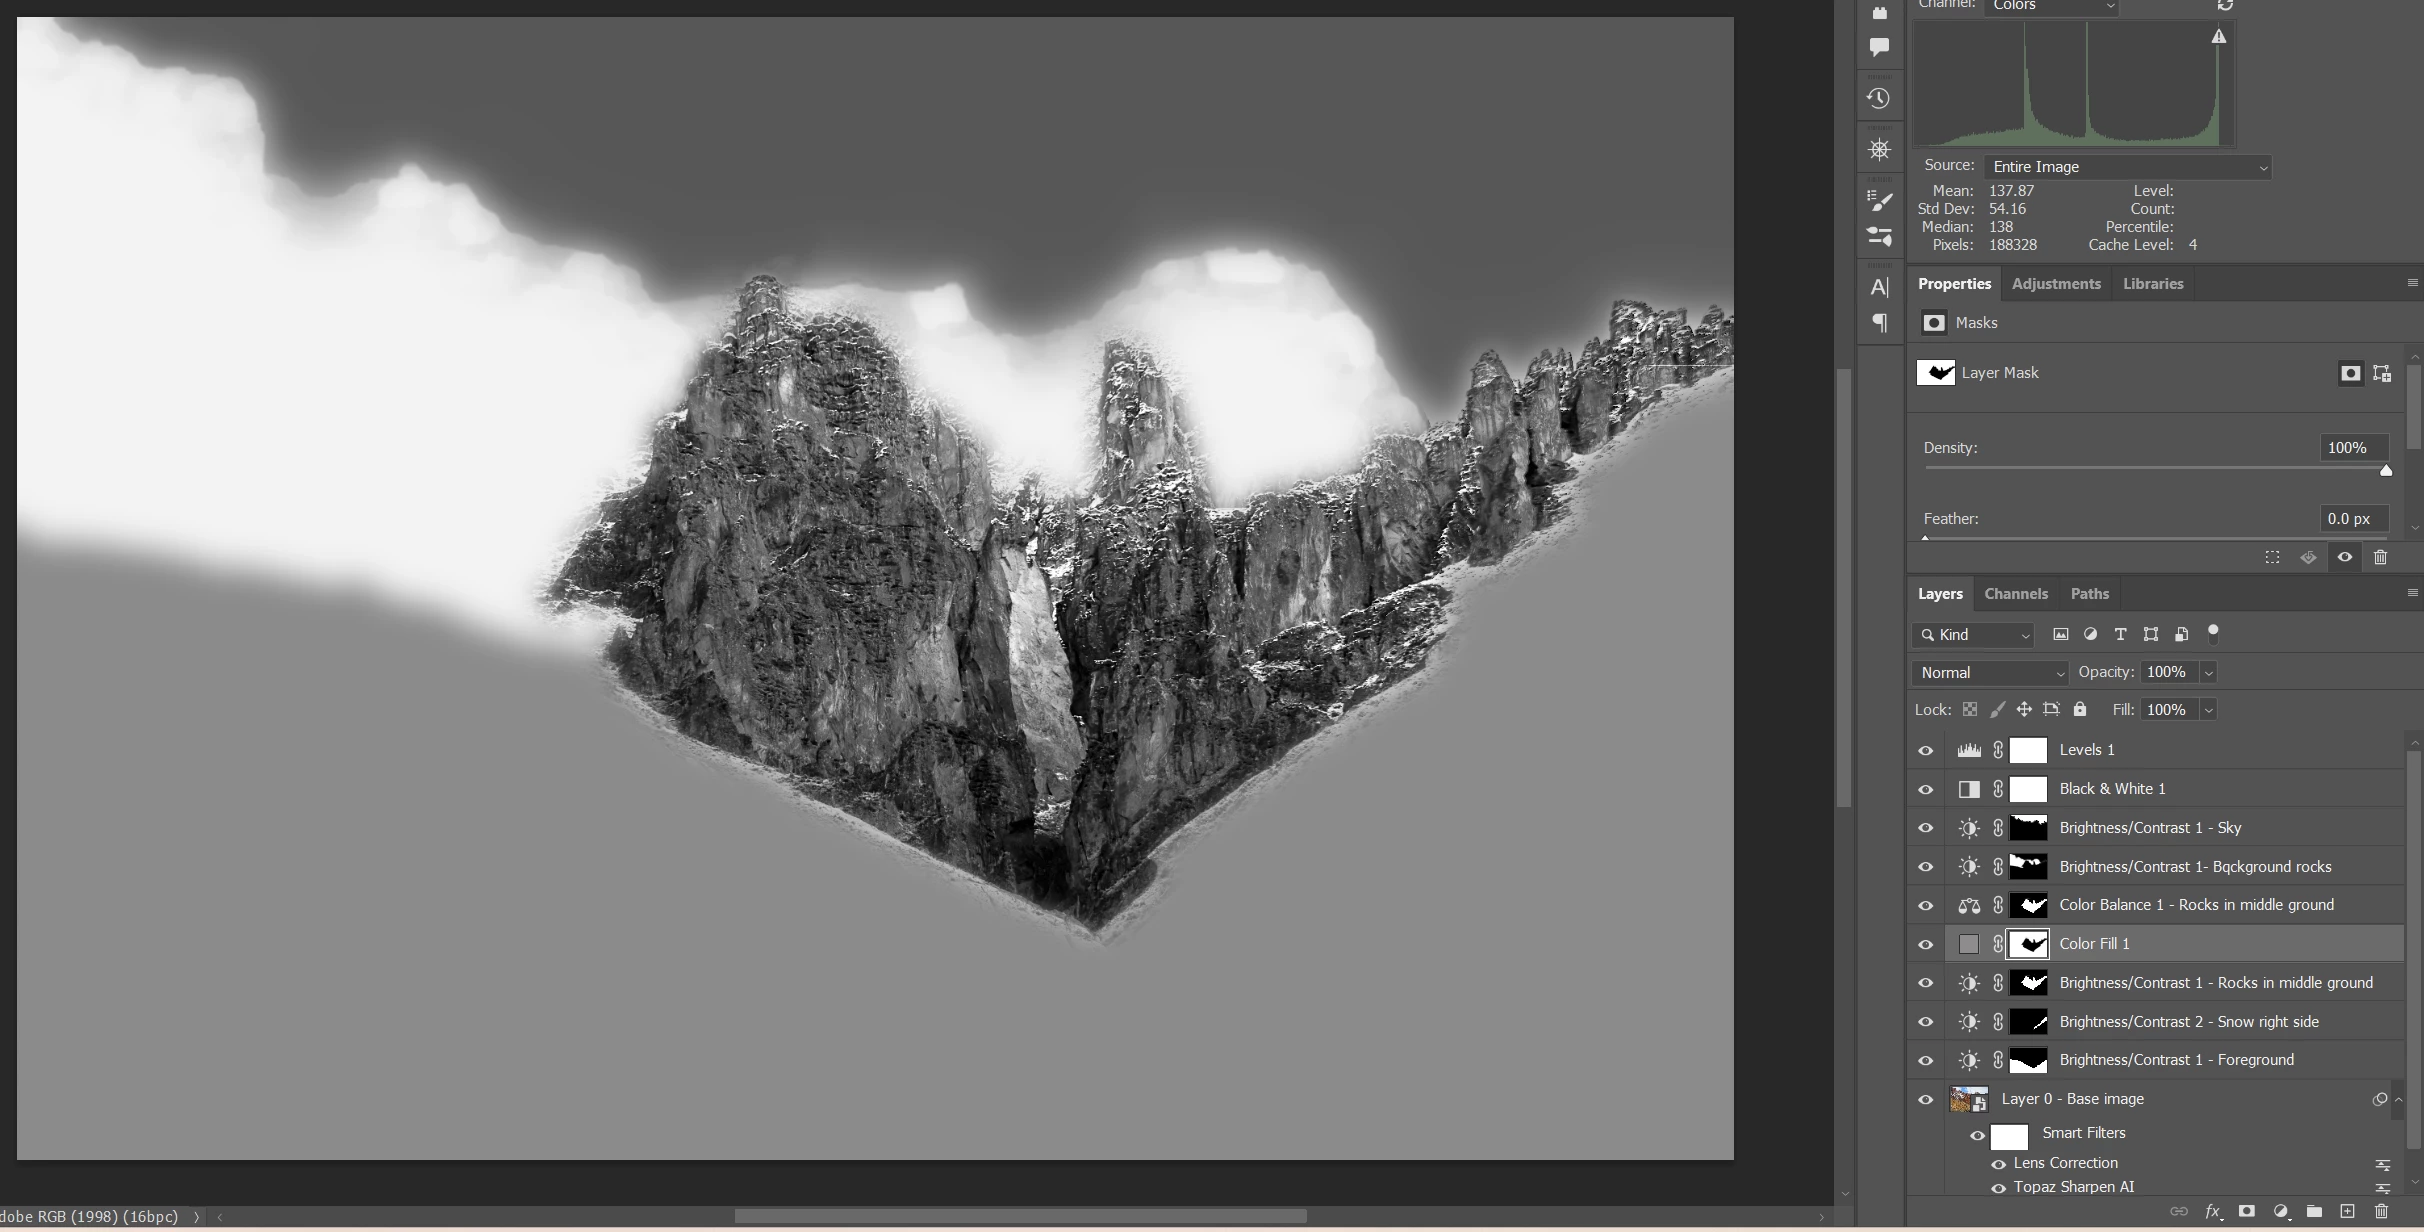This screenshot has width=2424, height=1232.
Task: Click the new group folder icon
Action: (2314, 1211)
